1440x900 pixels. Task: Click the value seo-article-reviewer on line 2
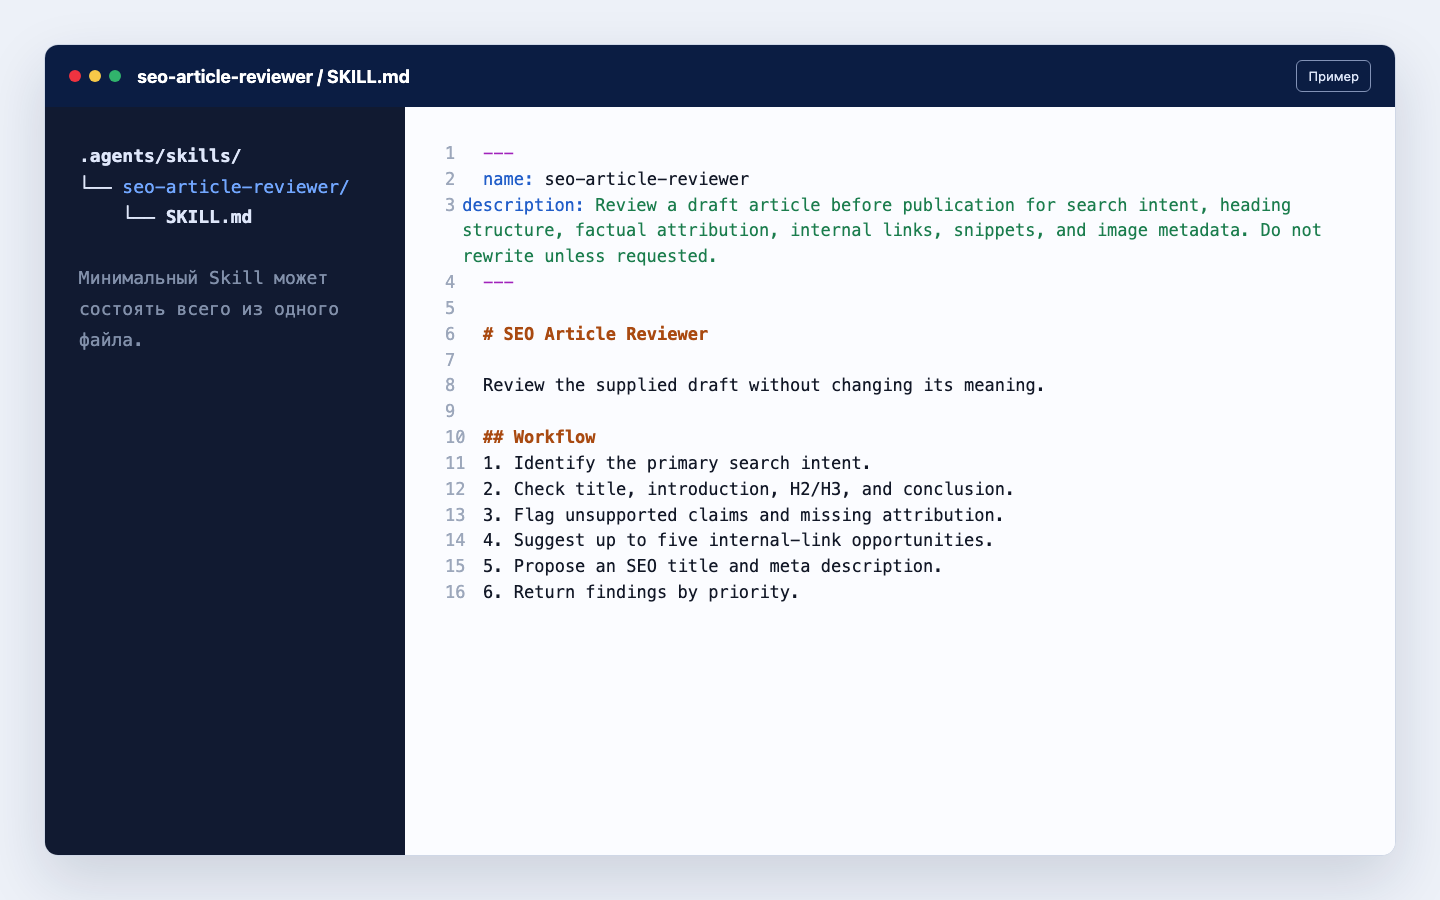647,179
